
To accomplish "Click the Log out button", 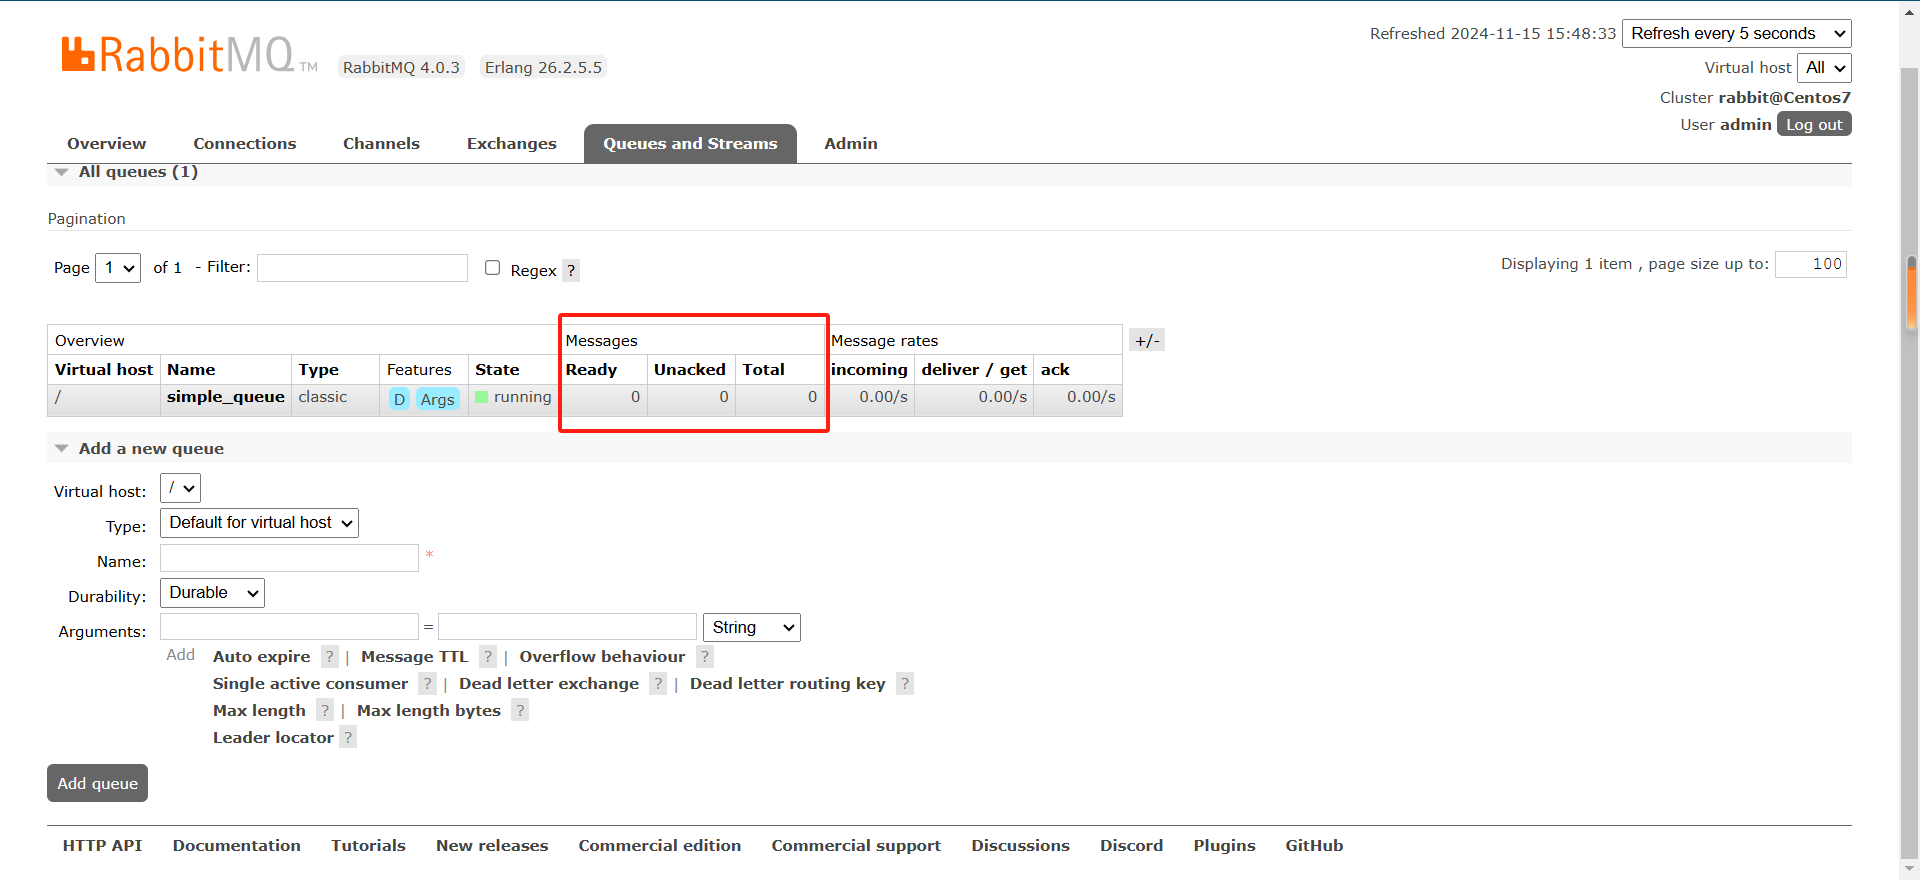I will click(1814, 124).
